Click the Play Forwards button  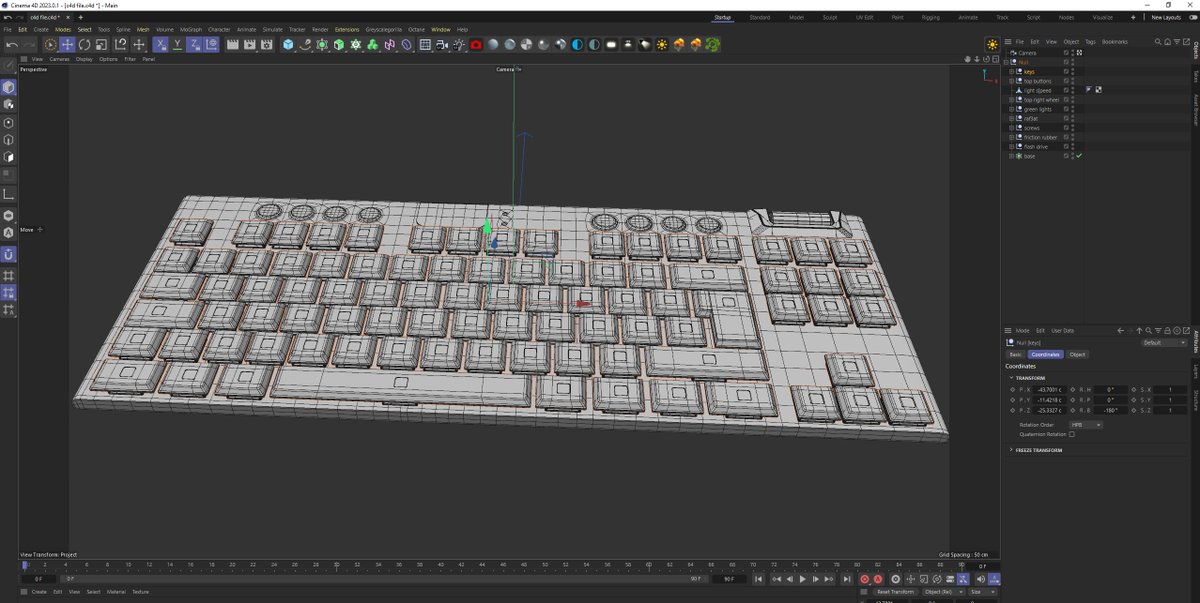[802, 579]
